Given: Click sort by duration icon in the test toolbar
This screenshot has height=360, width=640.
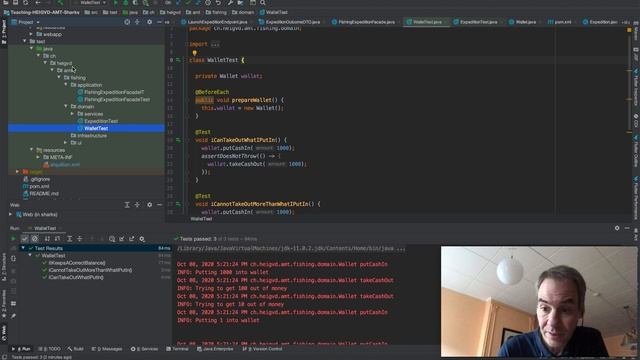Looking at the screenshot, I should point(57,239).
